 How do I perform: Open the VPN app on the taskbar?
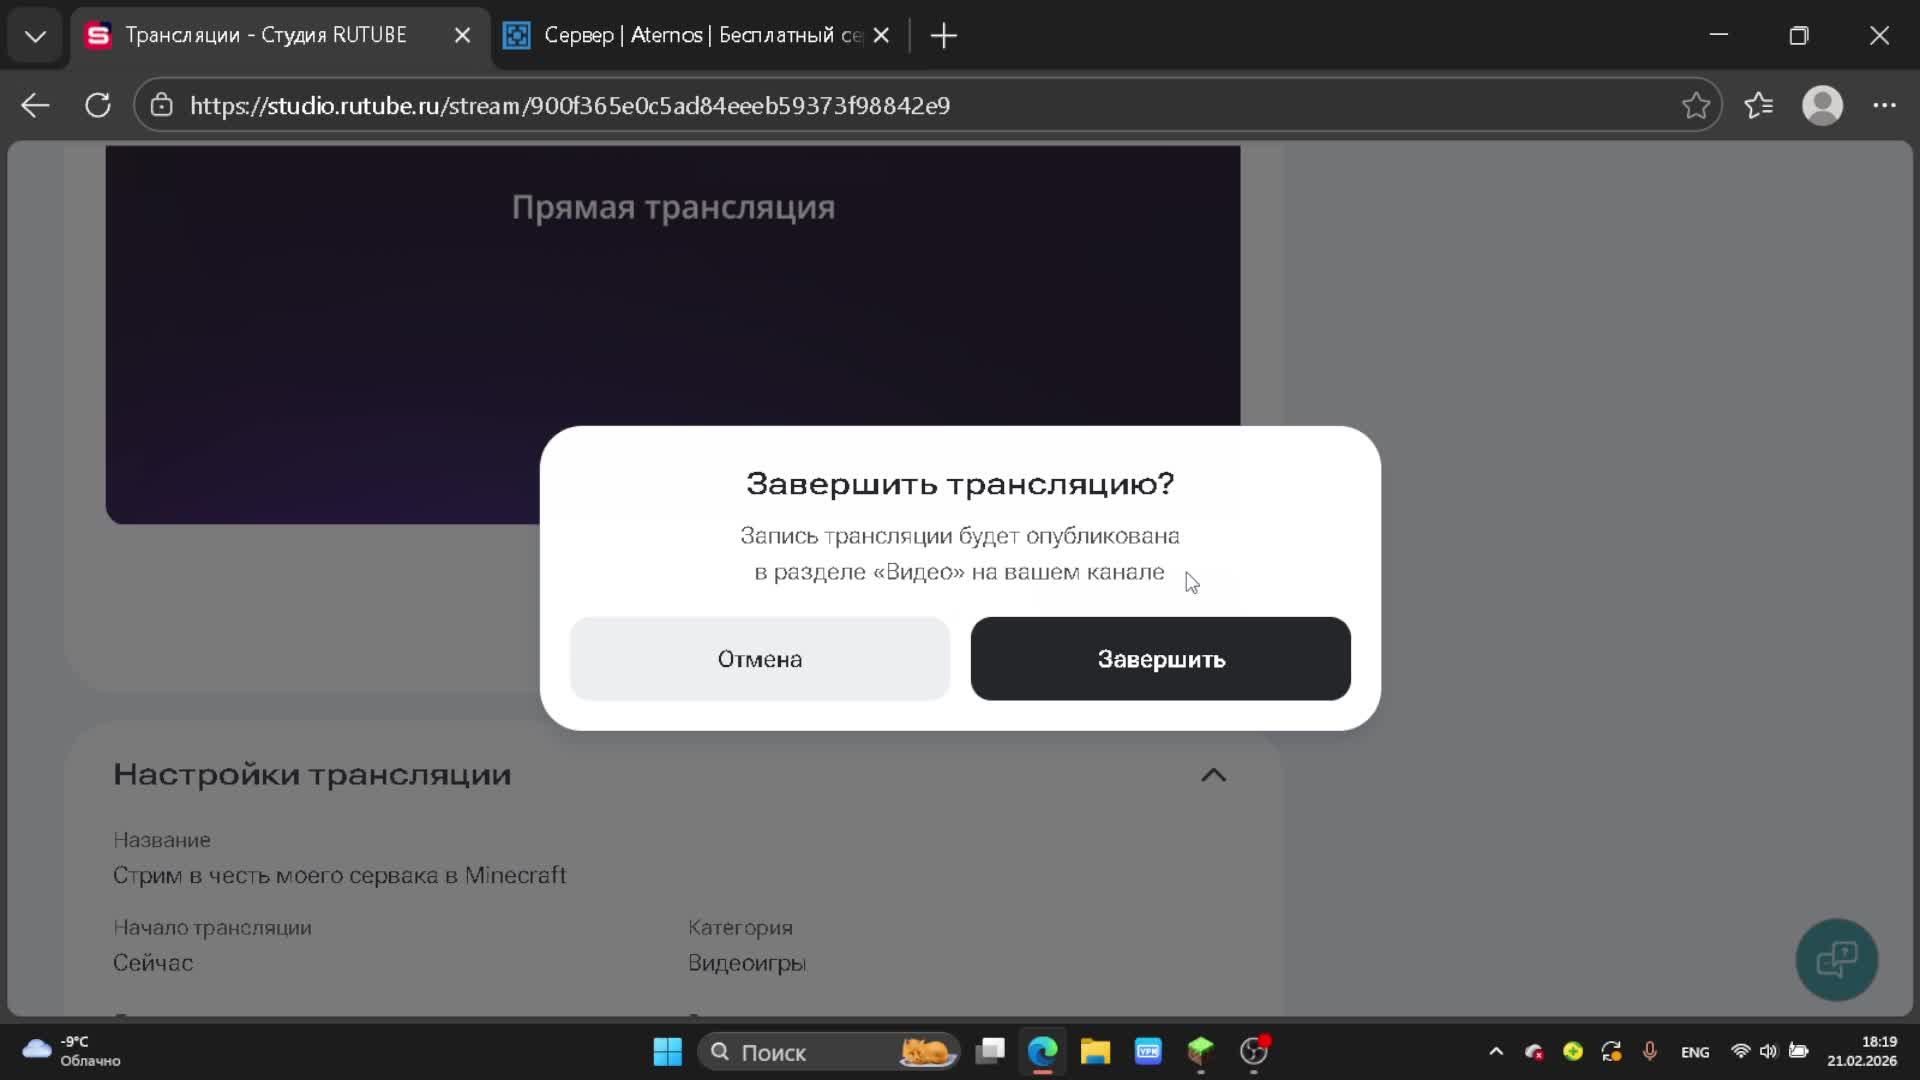click(1147, 1052)
